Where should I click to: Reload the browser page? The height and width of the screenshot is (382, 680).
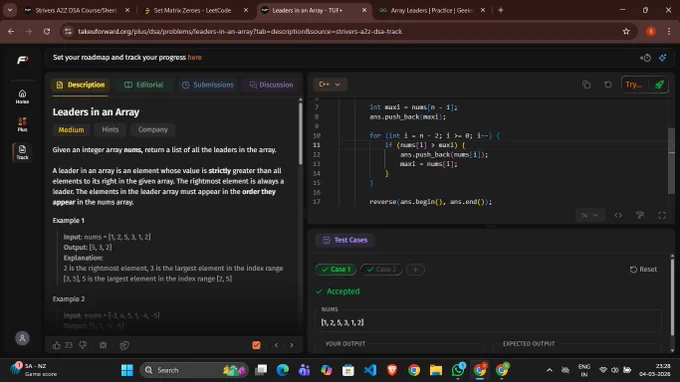tap(47, 31)
